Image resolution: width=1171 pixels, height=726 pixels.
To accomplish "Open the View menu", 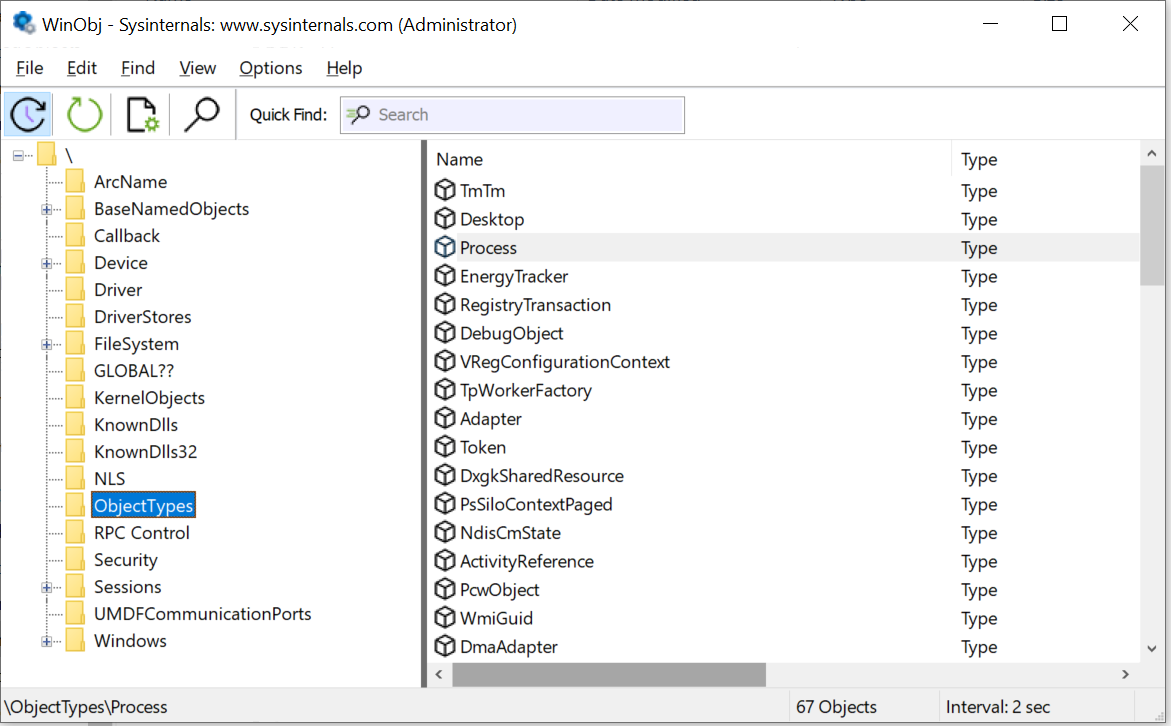I will (x=197, y=67).
